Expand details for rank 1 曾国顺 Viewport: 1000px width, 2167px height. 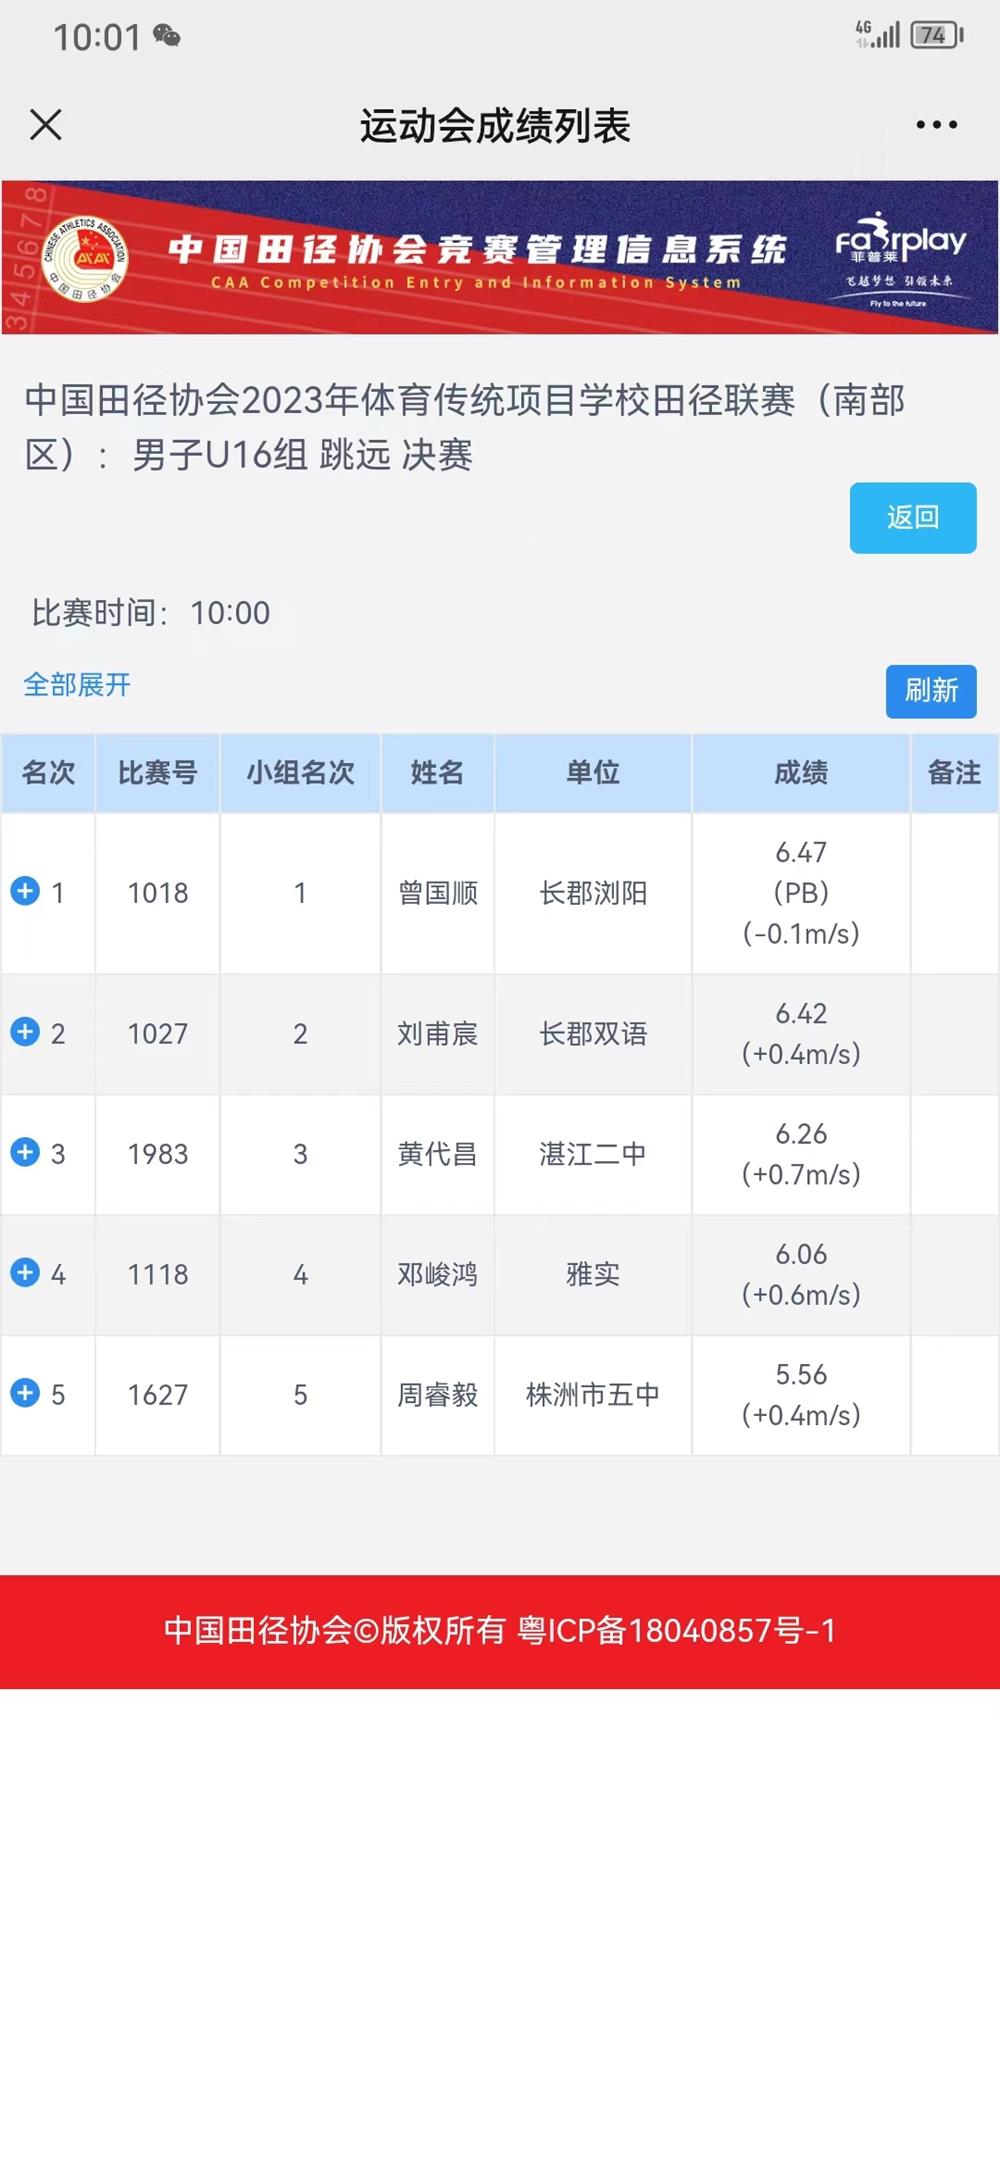tap(25, 891)
